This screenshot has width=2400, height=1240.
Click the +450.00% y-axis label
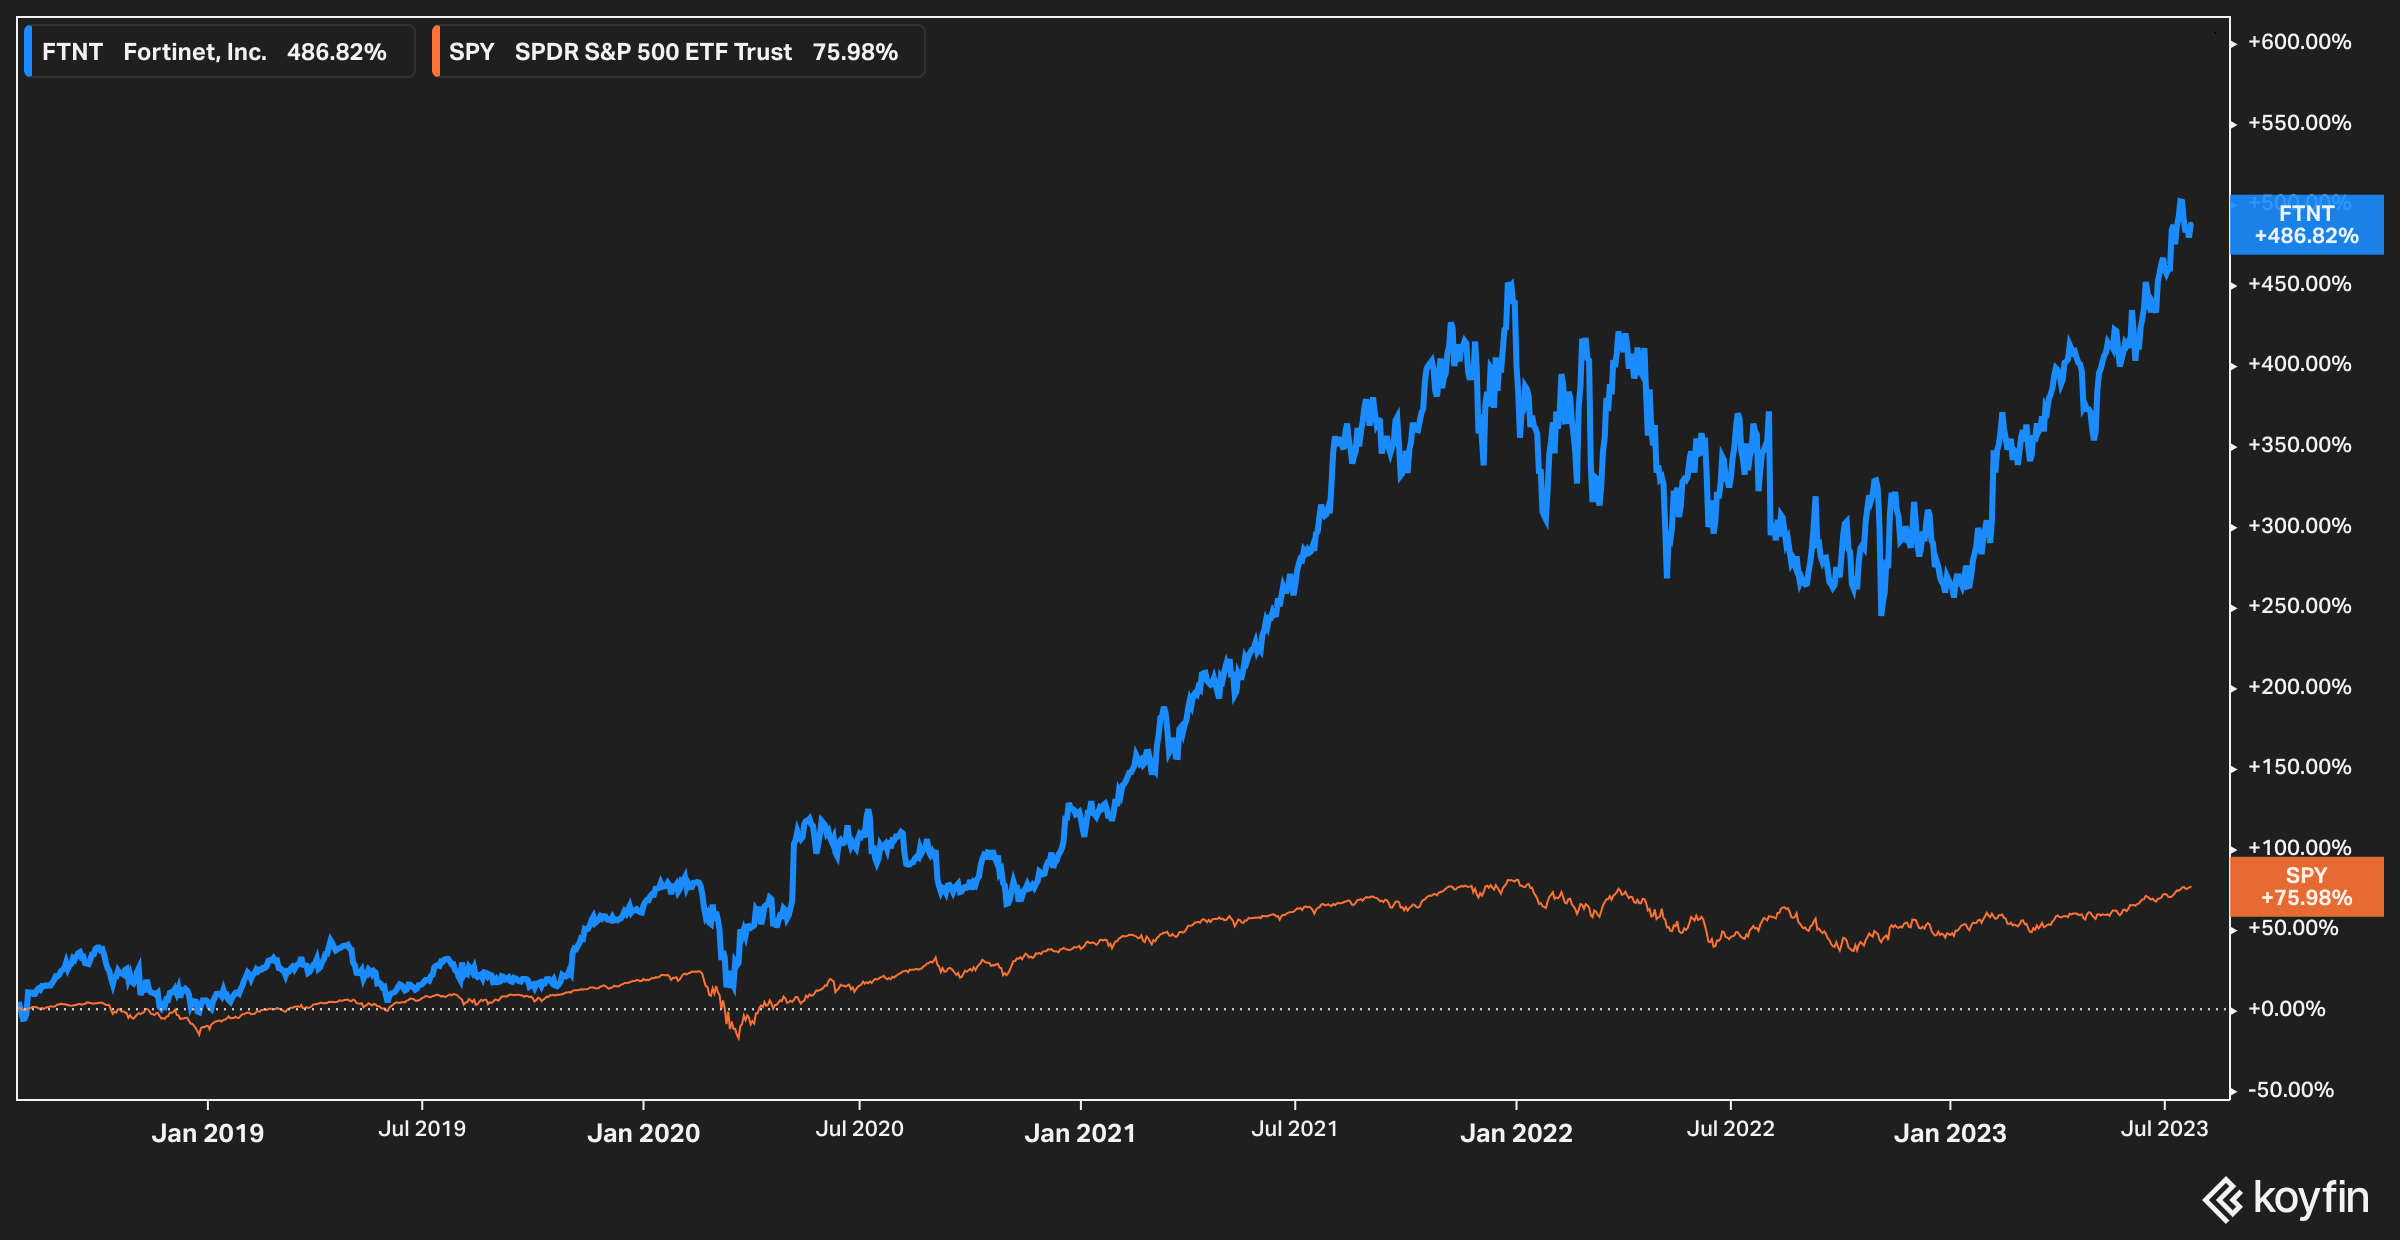[x=2300, y=284]
